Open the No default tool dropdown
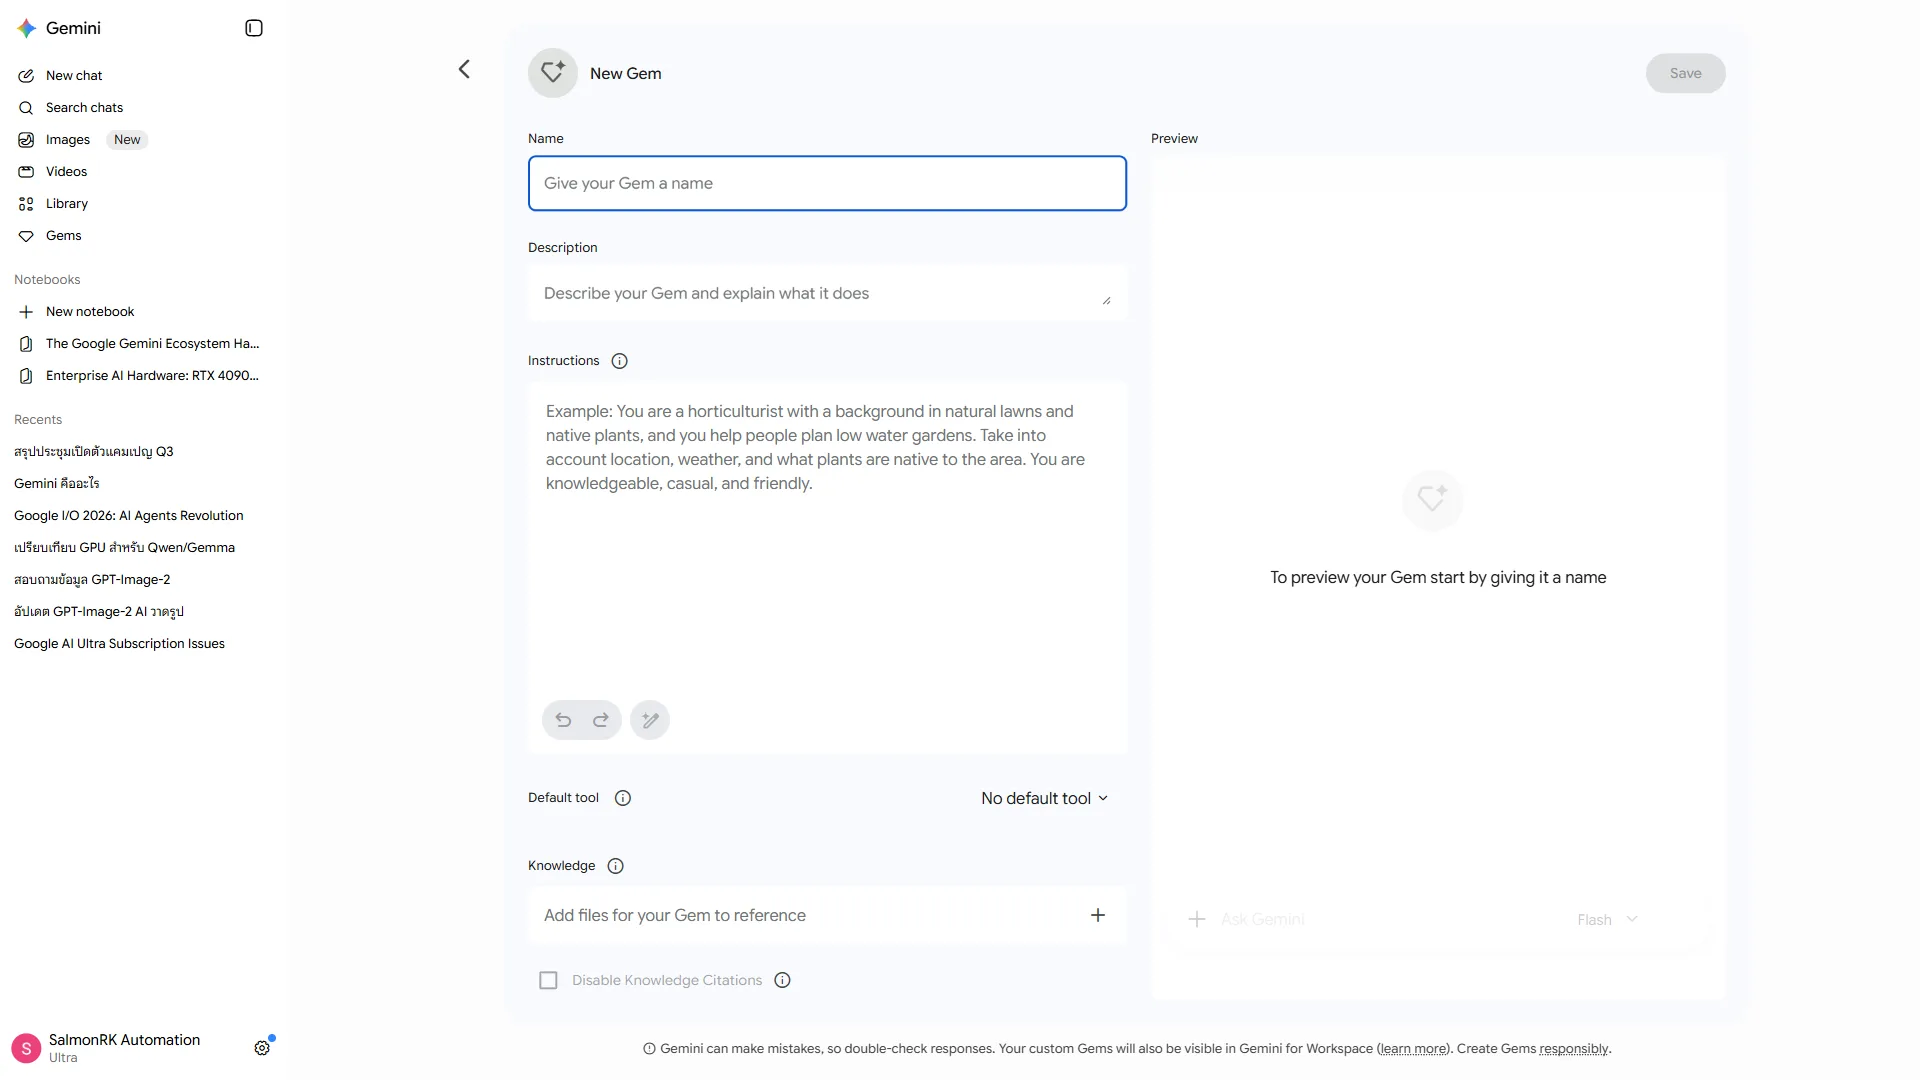The image size is (1920, 1080). tap(1045, 798)
